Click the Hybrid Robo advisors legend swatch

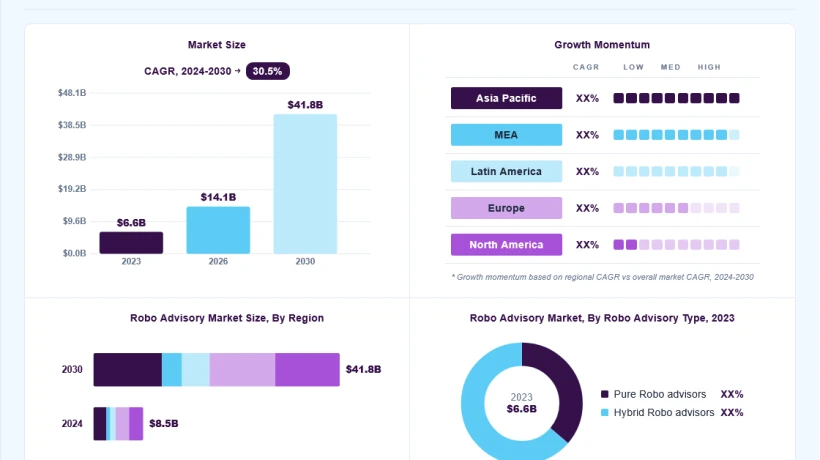(x=605, y=412)
